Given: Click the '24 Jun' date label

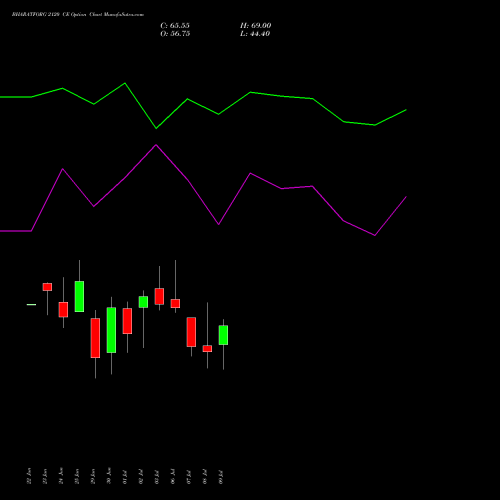Looking at the screenshot, I should (x=61, y=476).
